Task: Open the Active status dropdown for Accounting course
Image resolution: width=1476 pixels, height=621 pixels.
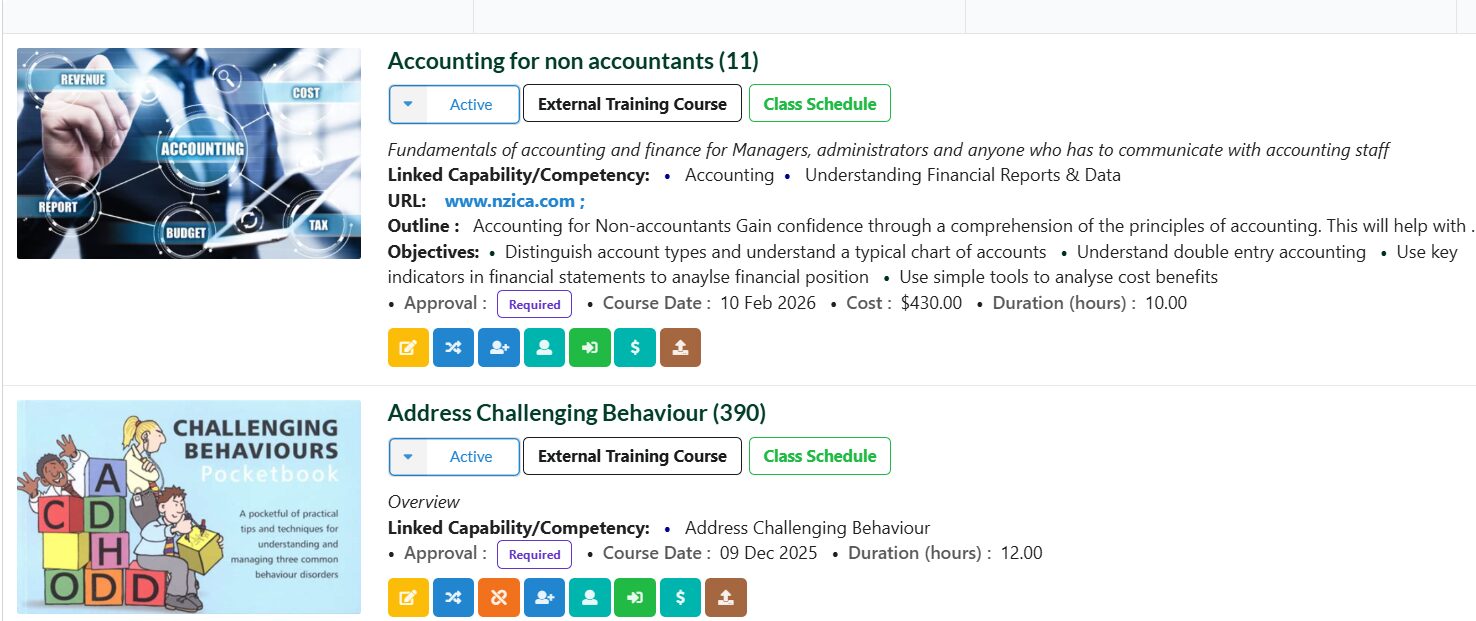Action: 408,104
